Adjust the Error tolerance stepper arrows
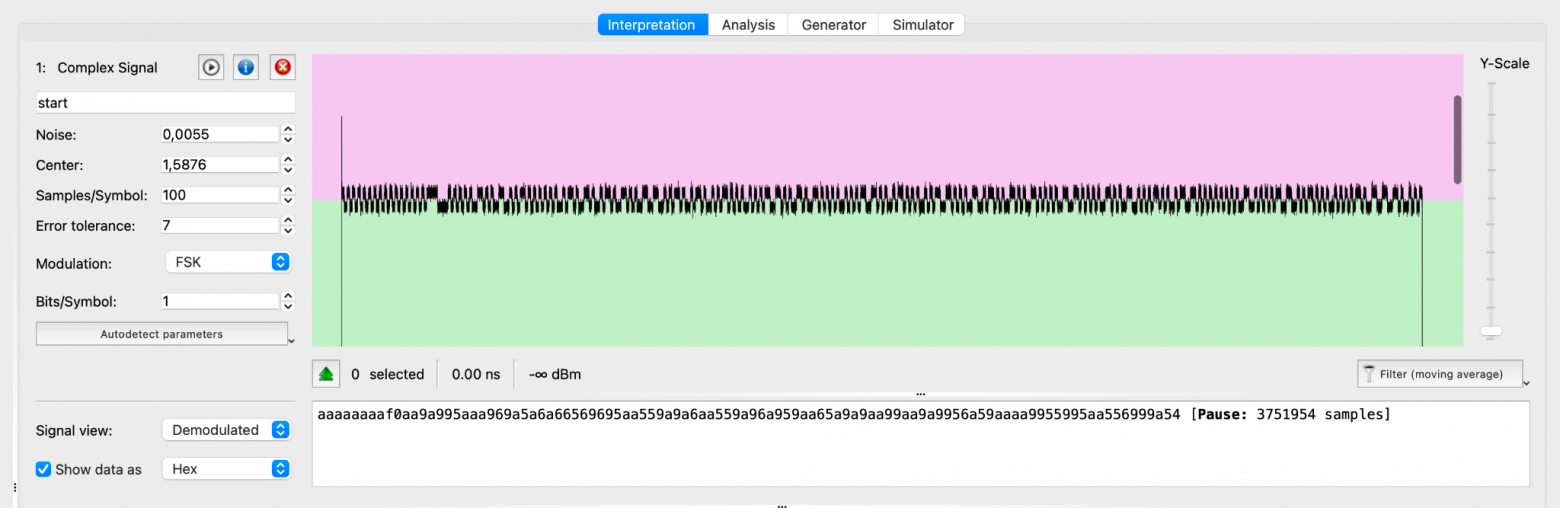 [288, 226]
